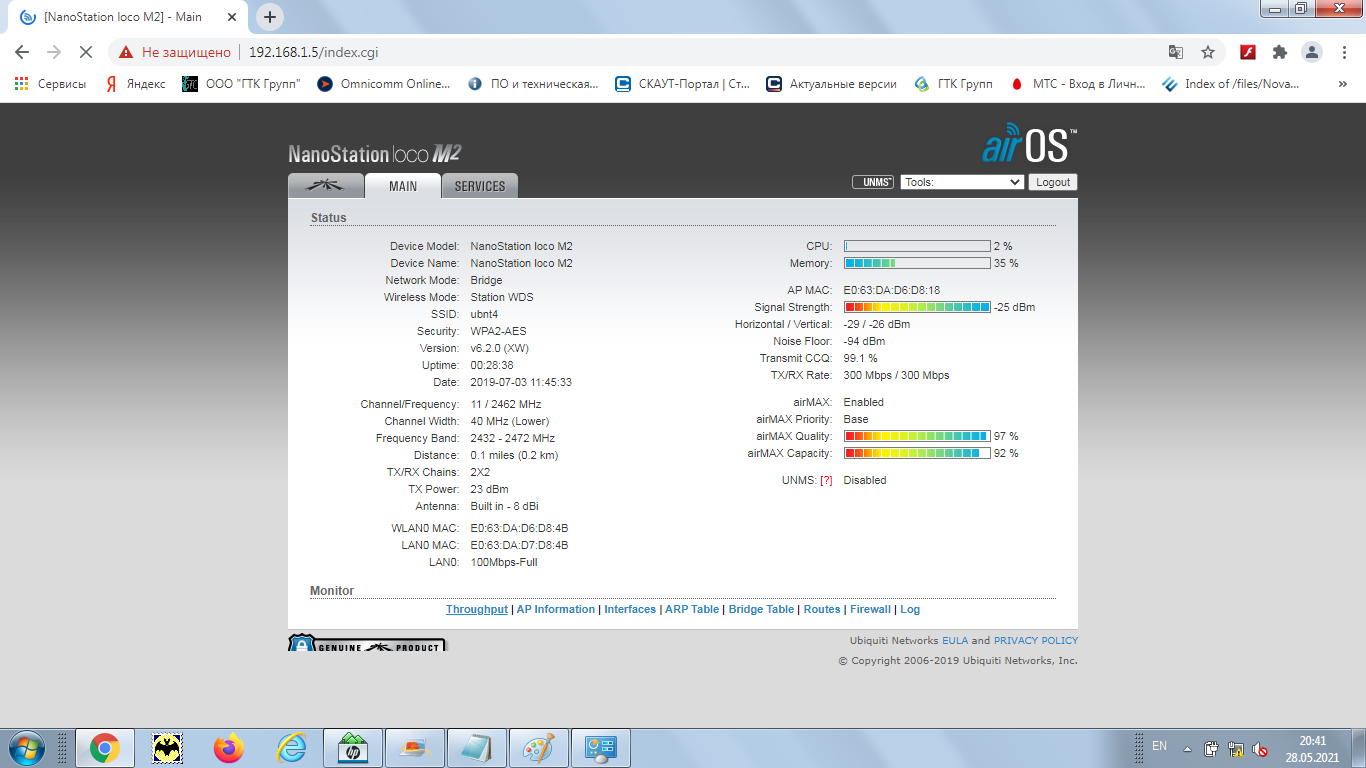Open the Bridge Table link
The width and height of the screenshot is (1366, 768).
pos(761,609)
